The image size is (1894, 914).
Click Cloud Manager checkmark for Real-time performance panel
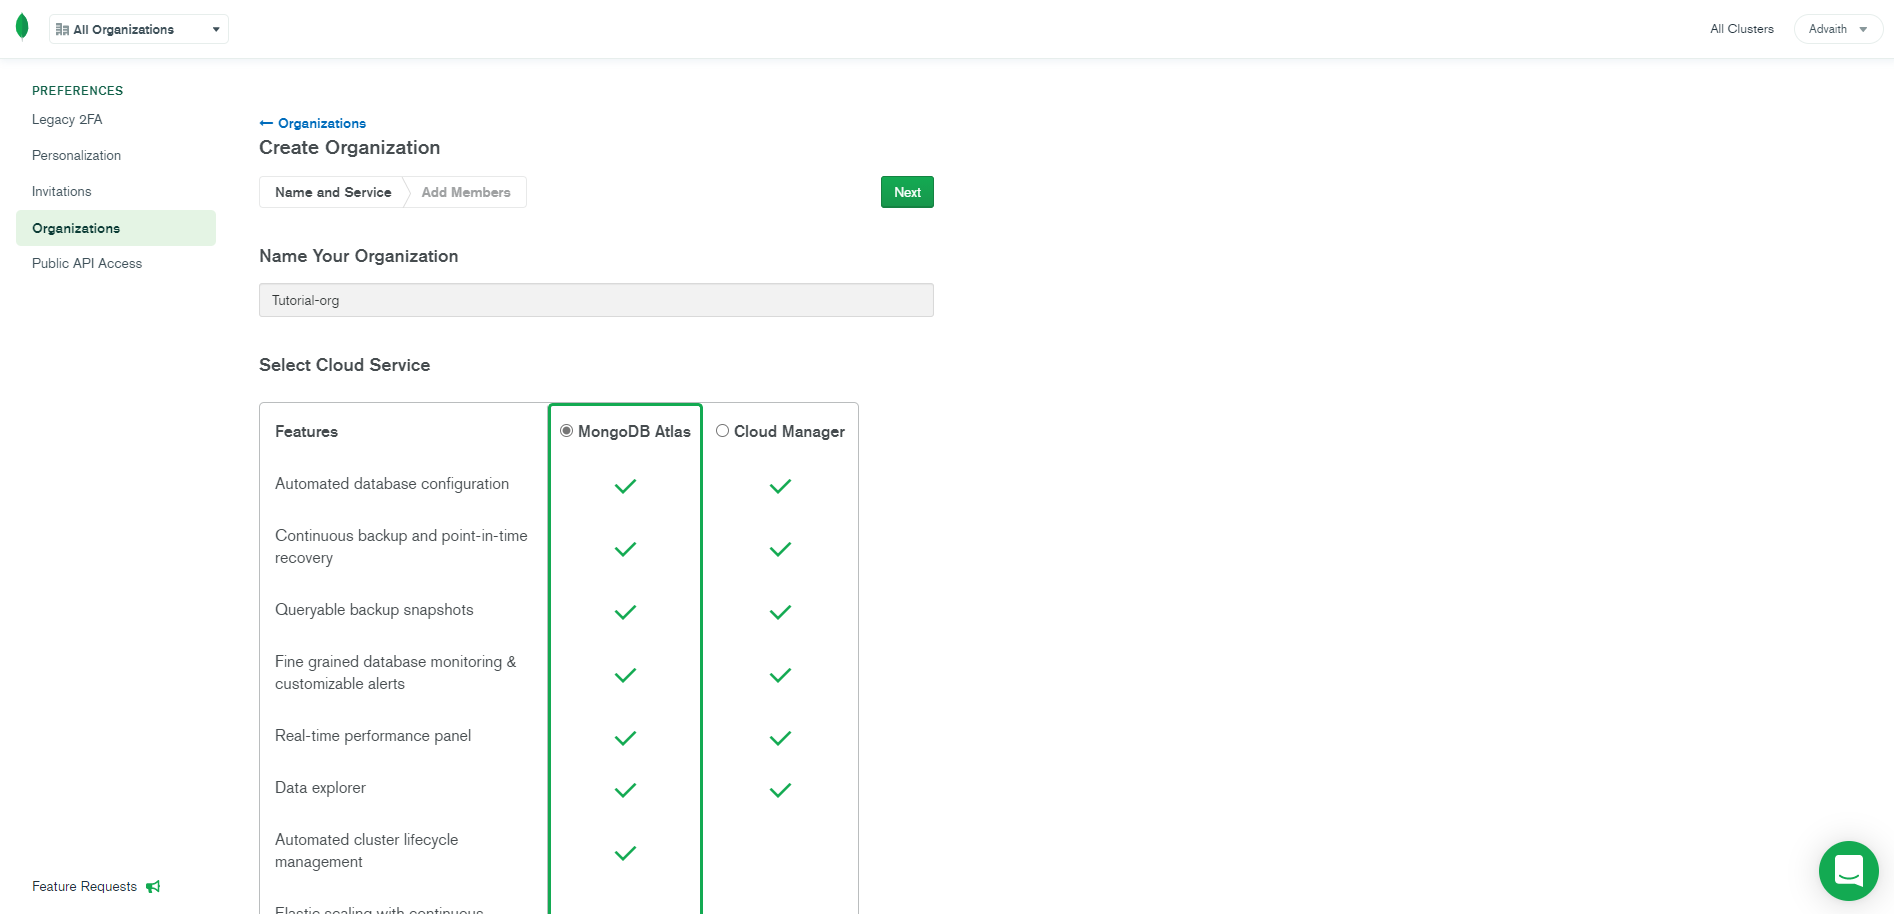[780, 738]
